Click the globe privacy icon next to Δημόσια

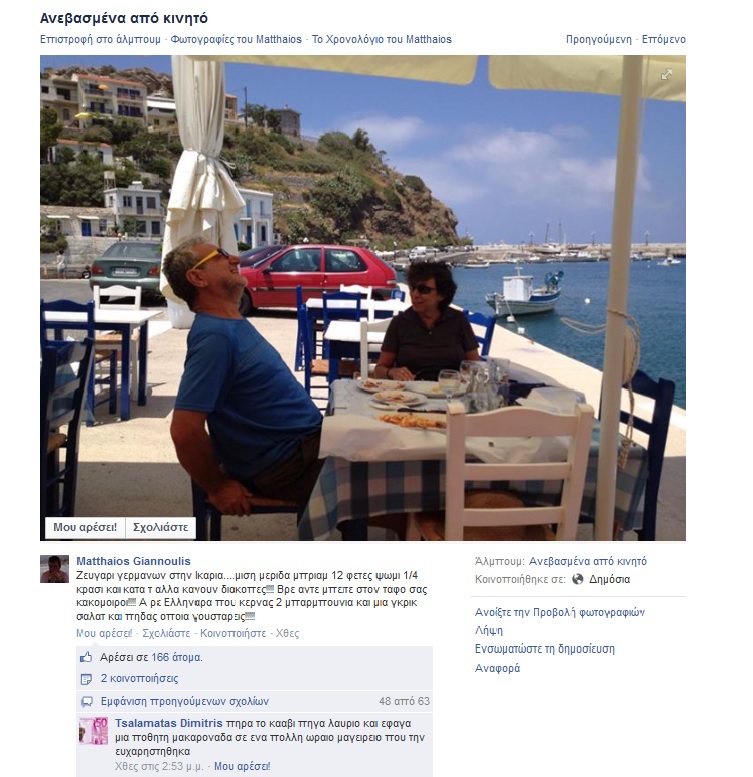click(578, 579)
